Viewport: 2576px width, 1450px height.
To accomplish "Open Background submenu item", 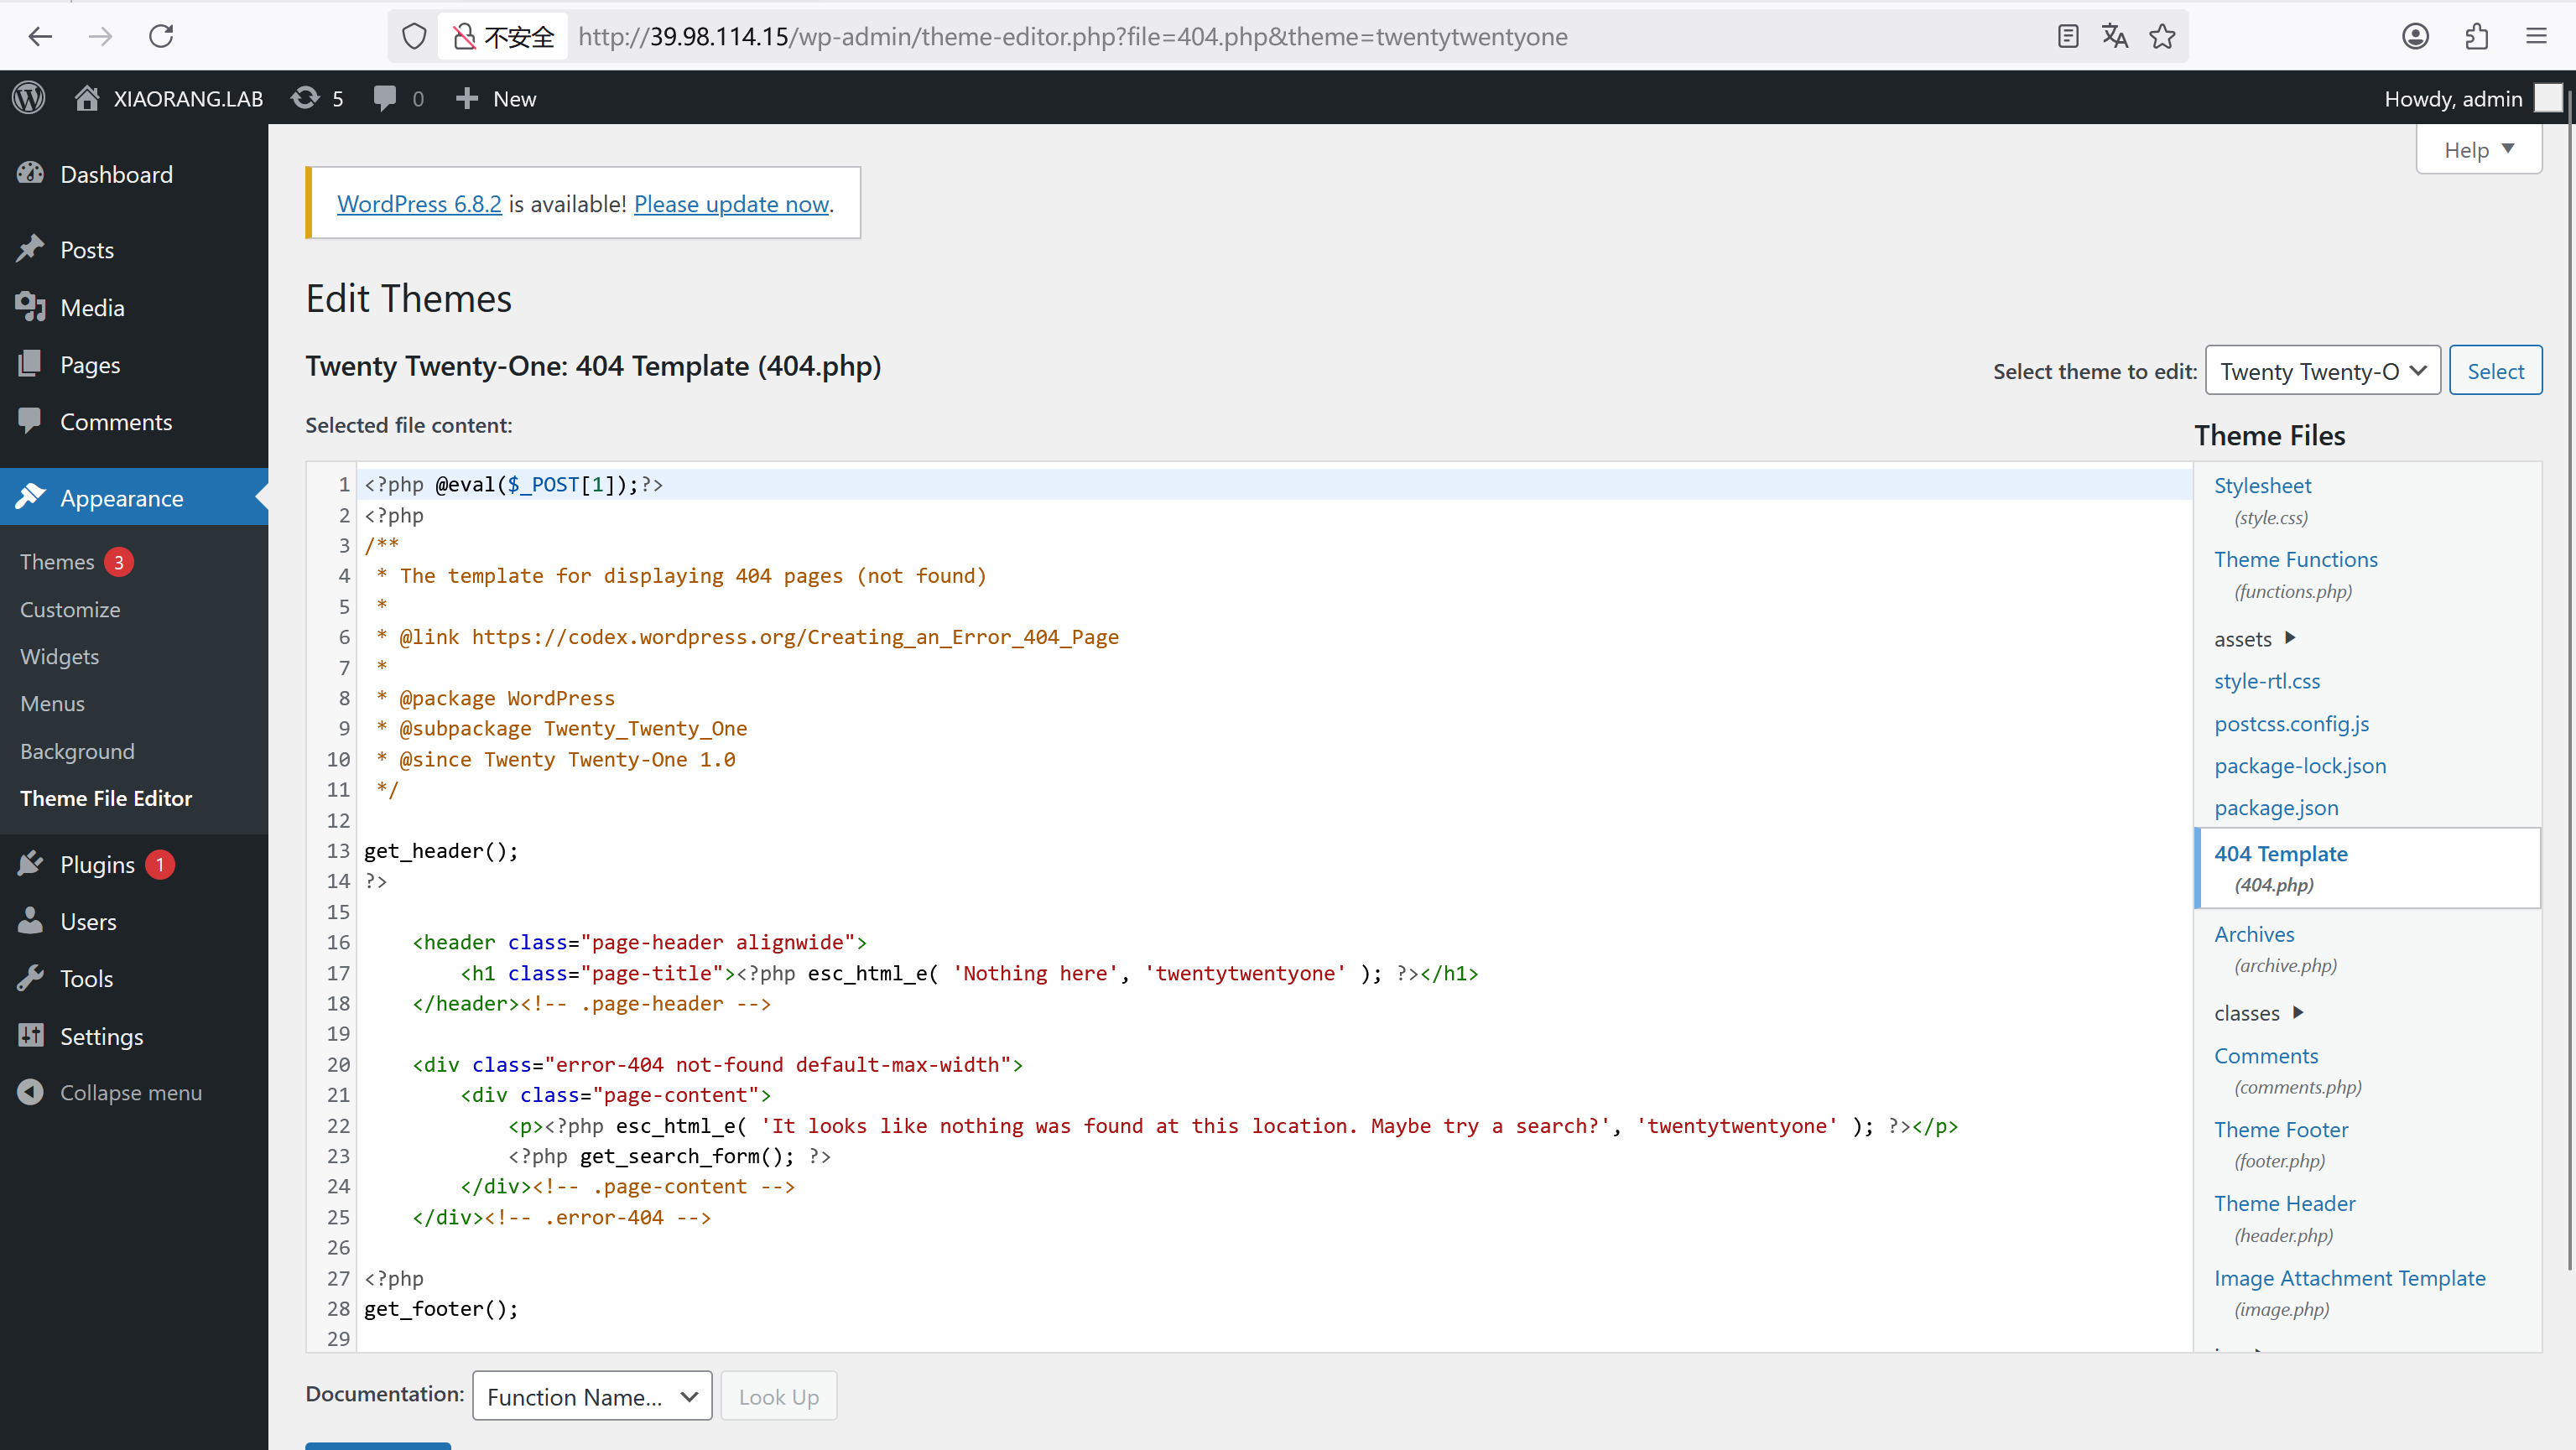I will coord(77,751).
